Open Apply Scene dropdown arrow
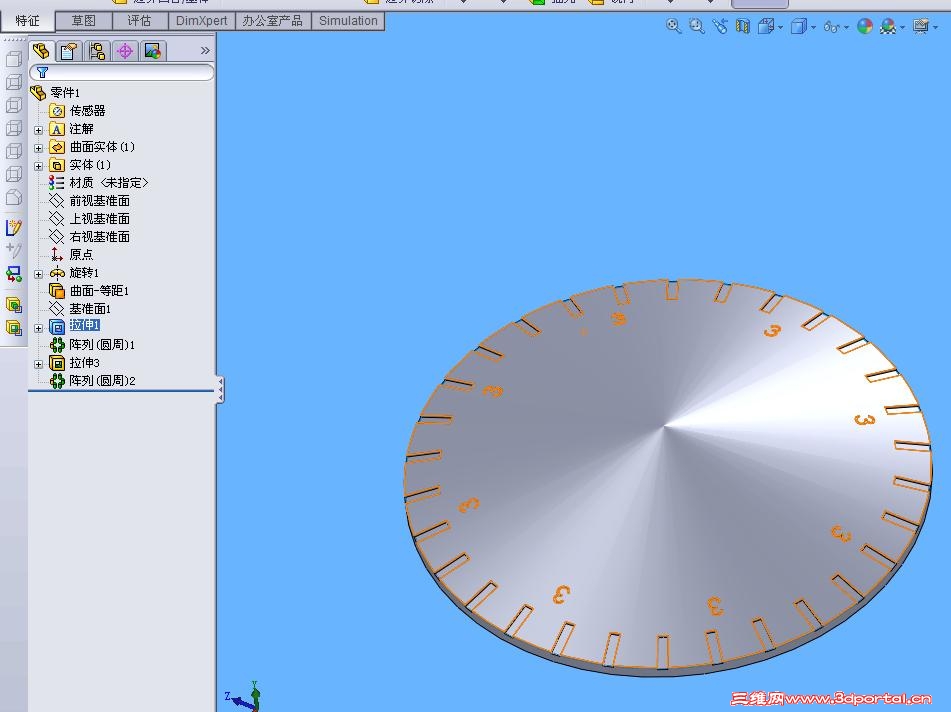The height and width of the screenshot is (712, 951). pos(902,27)
